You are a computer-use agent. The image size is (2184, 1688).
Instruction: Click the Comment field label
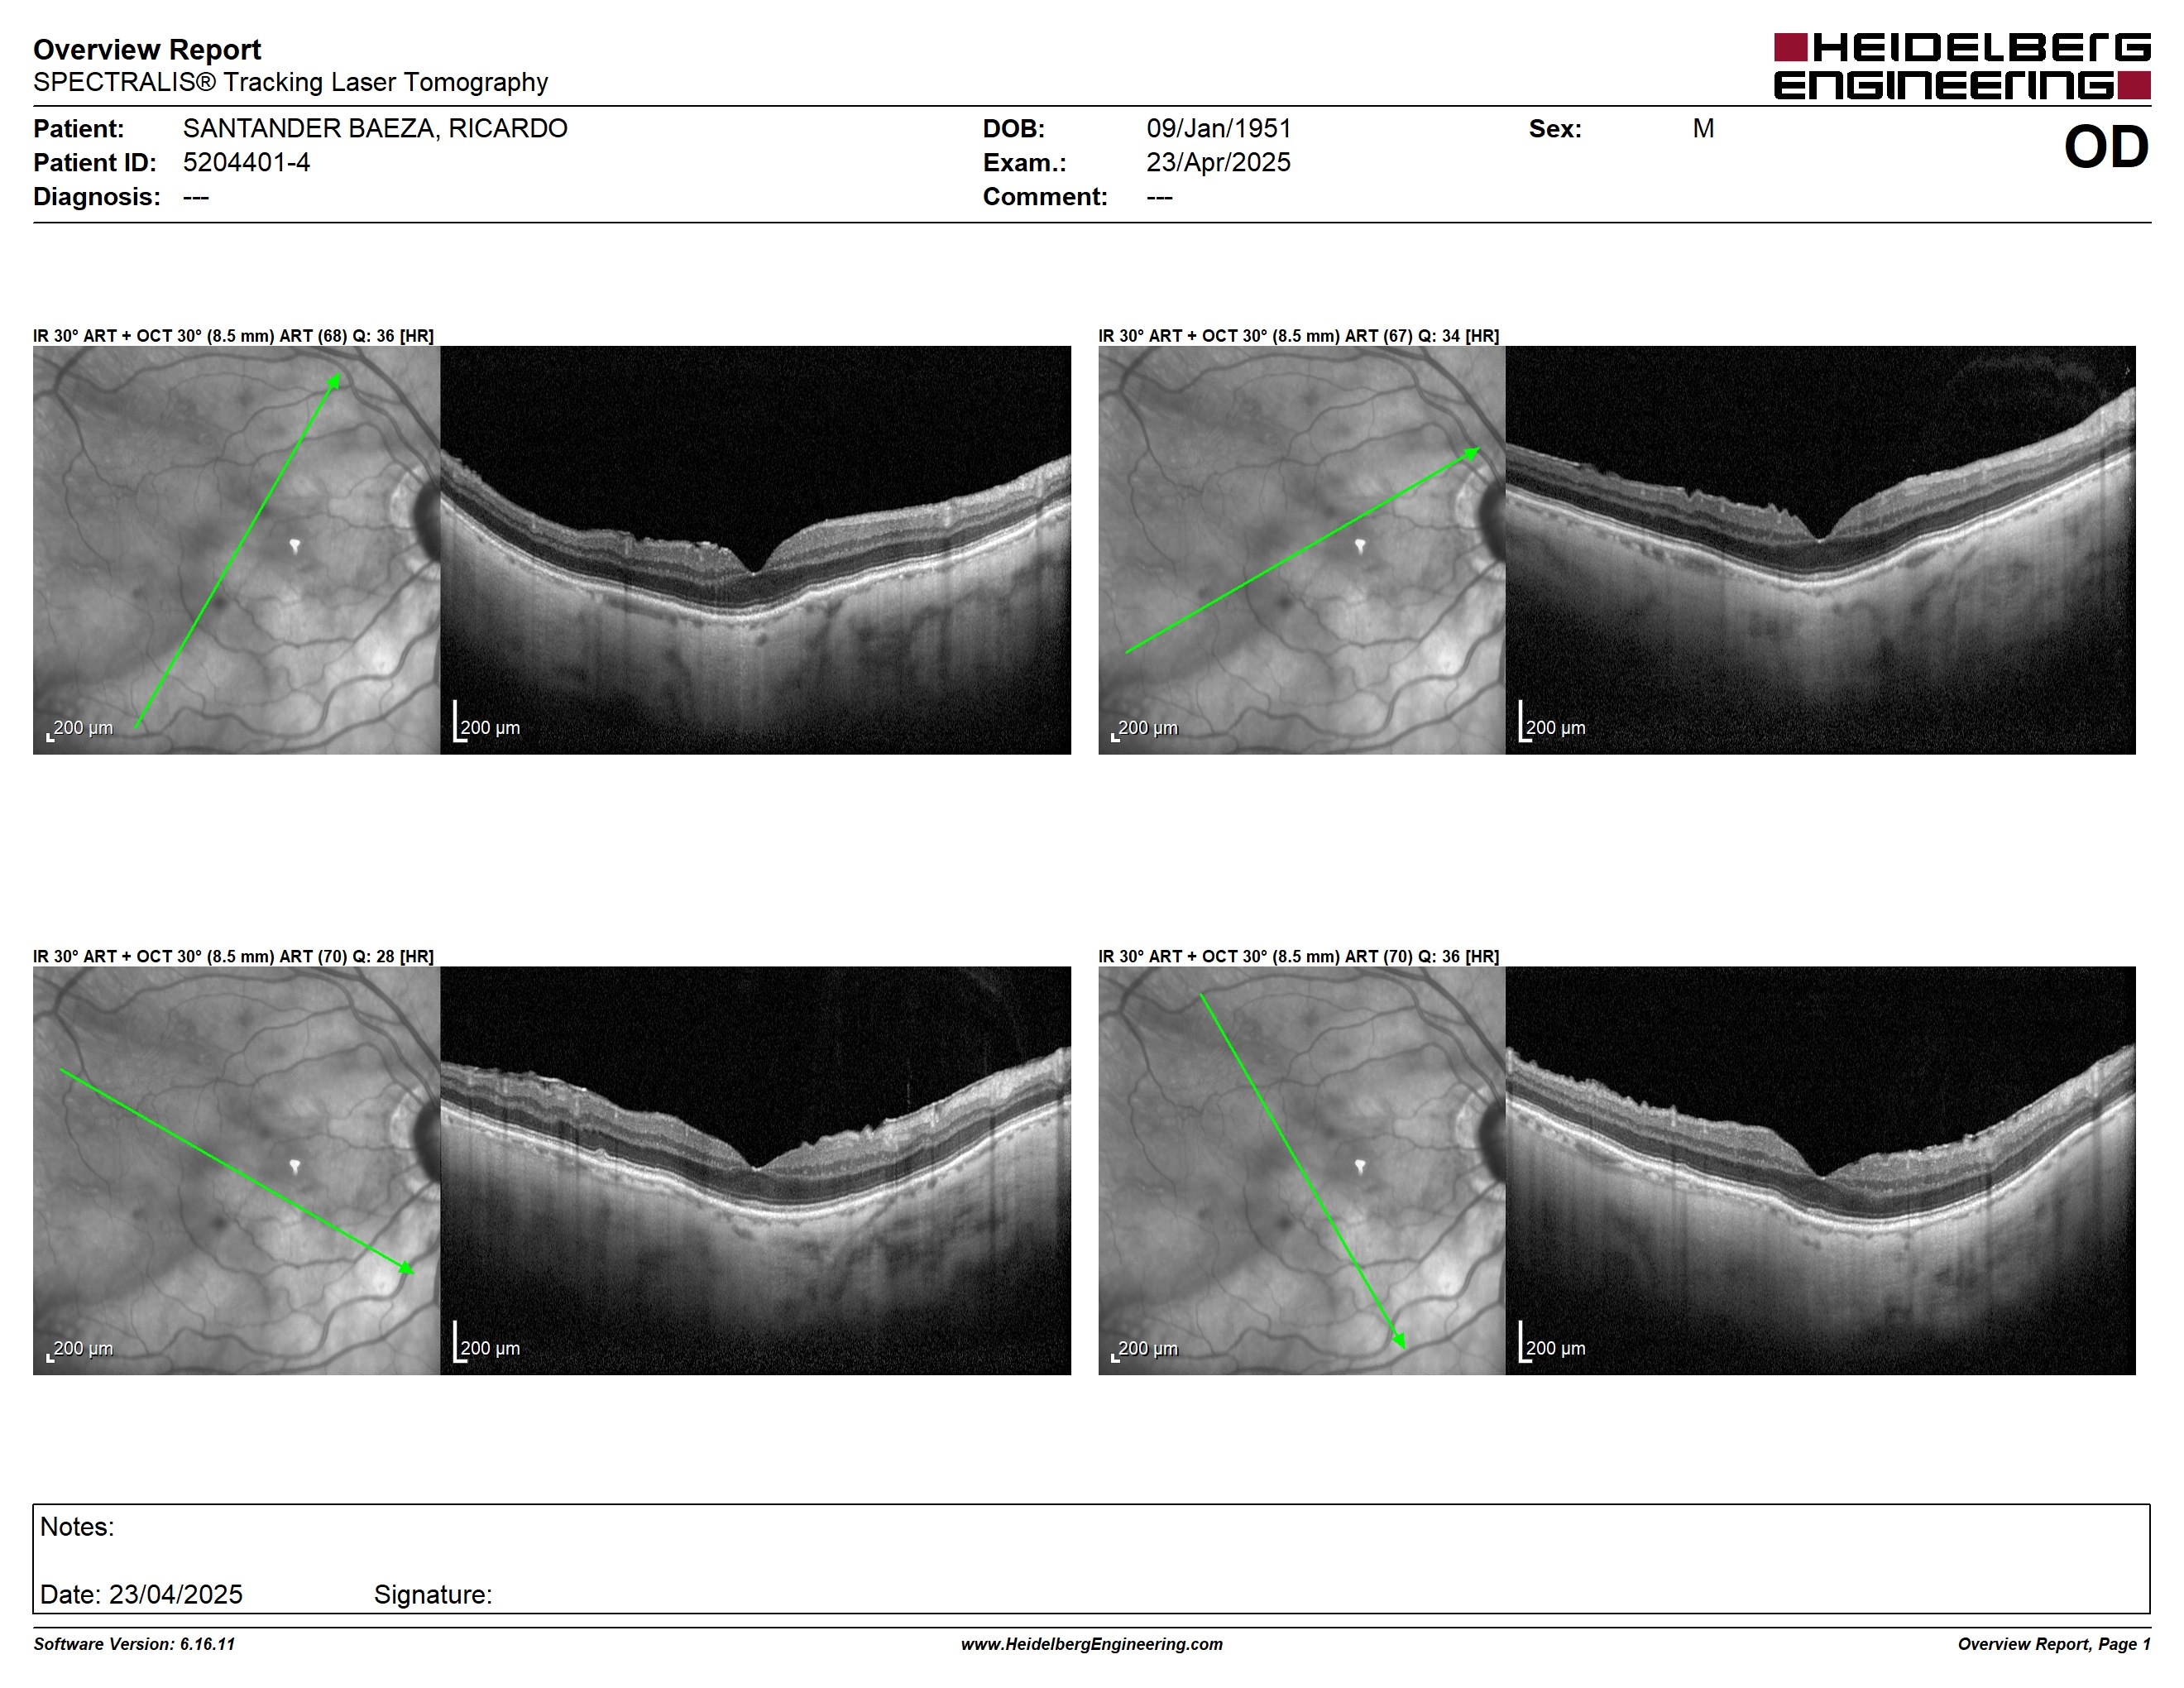point(1045,196)
